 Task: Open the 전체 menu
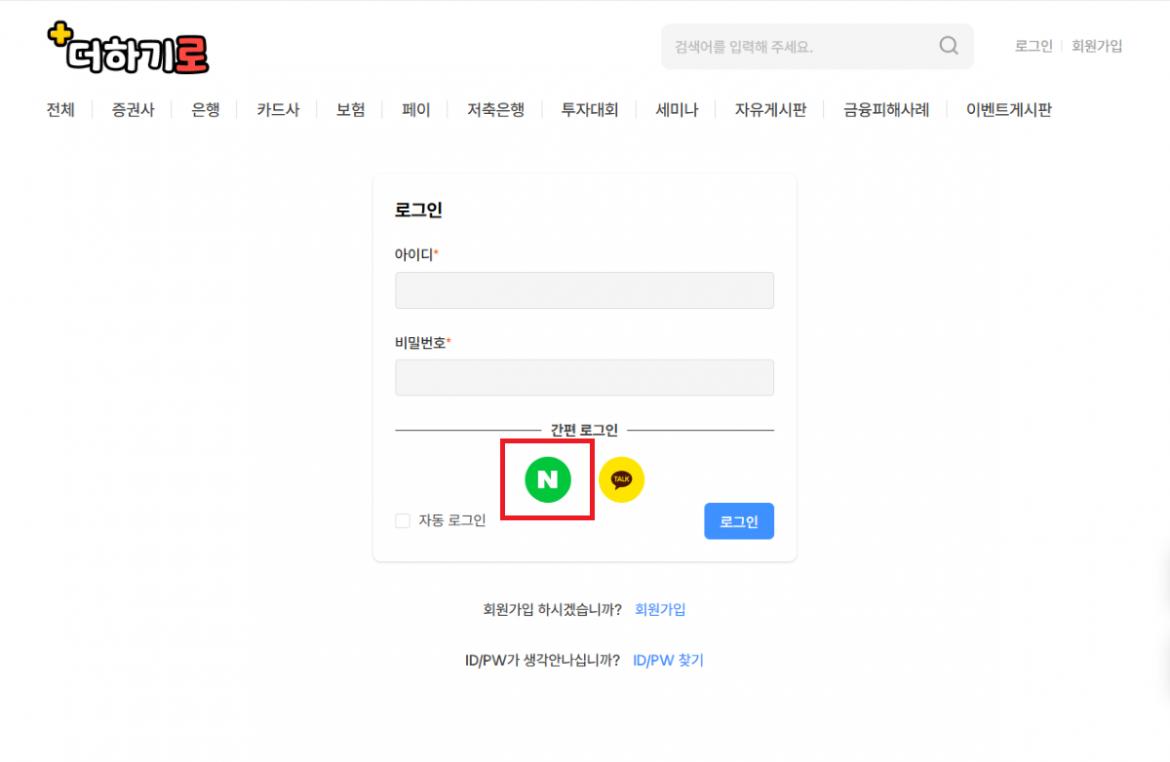[x=60, y=110]
